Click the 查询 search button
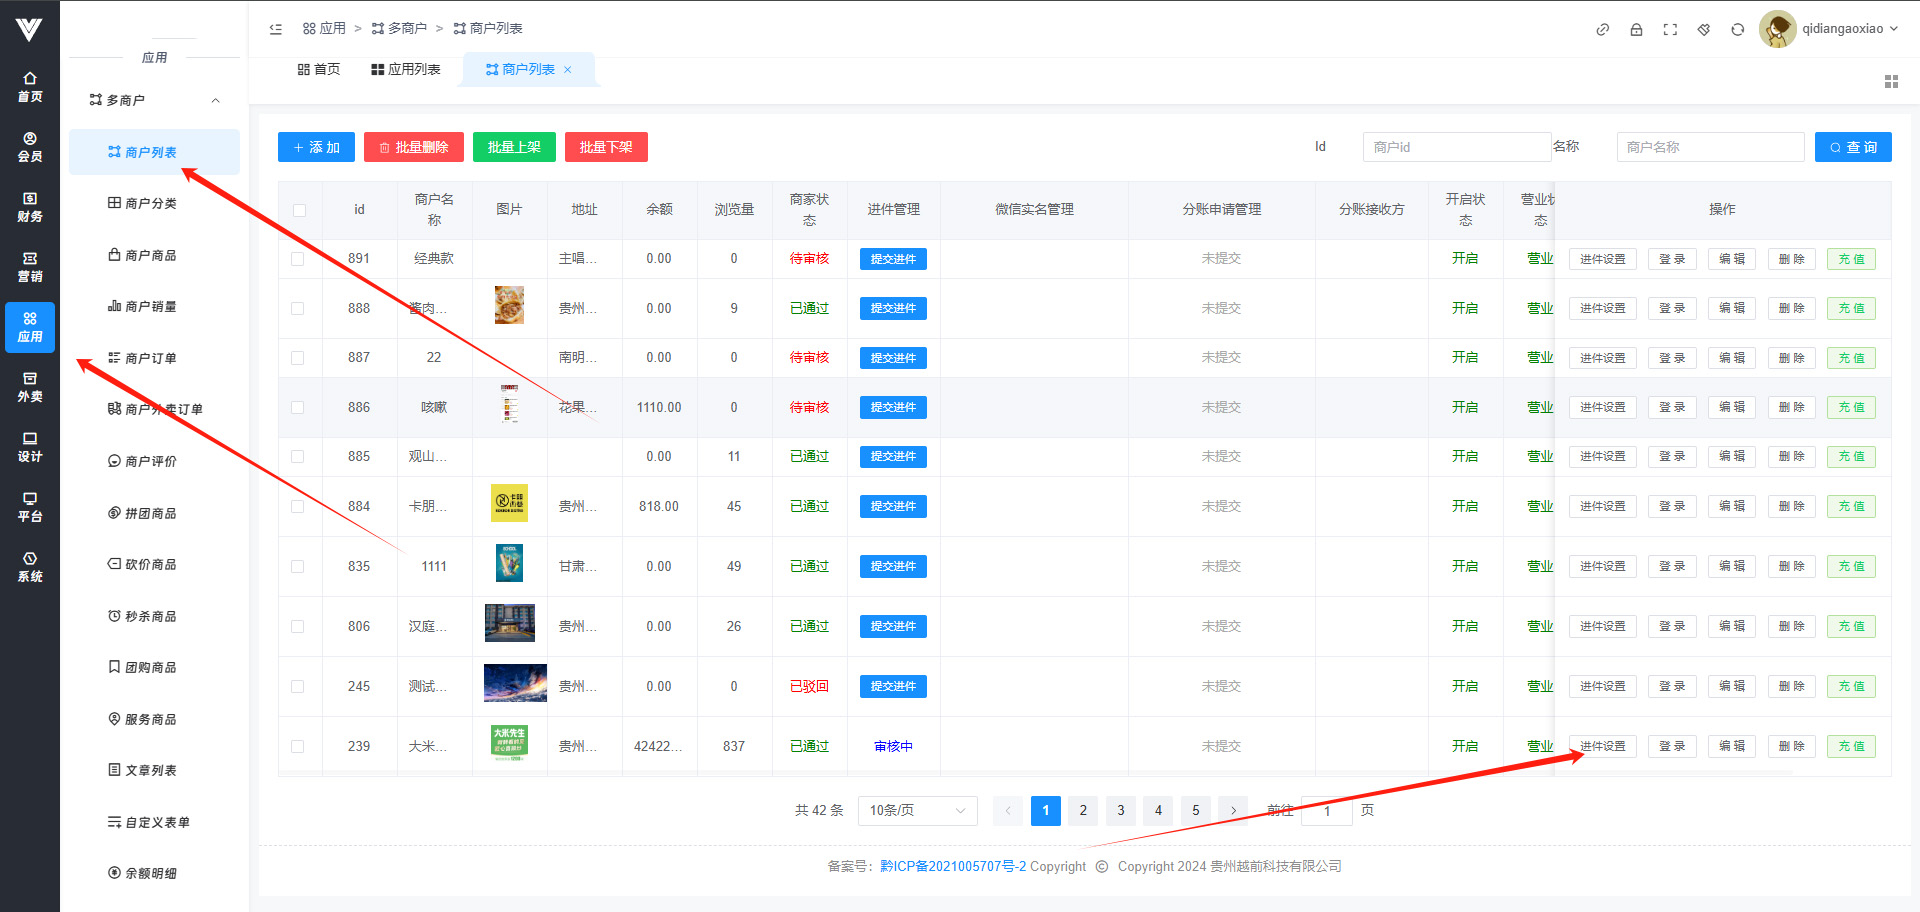1920x912 pixels. click(x=1852, y=147)
